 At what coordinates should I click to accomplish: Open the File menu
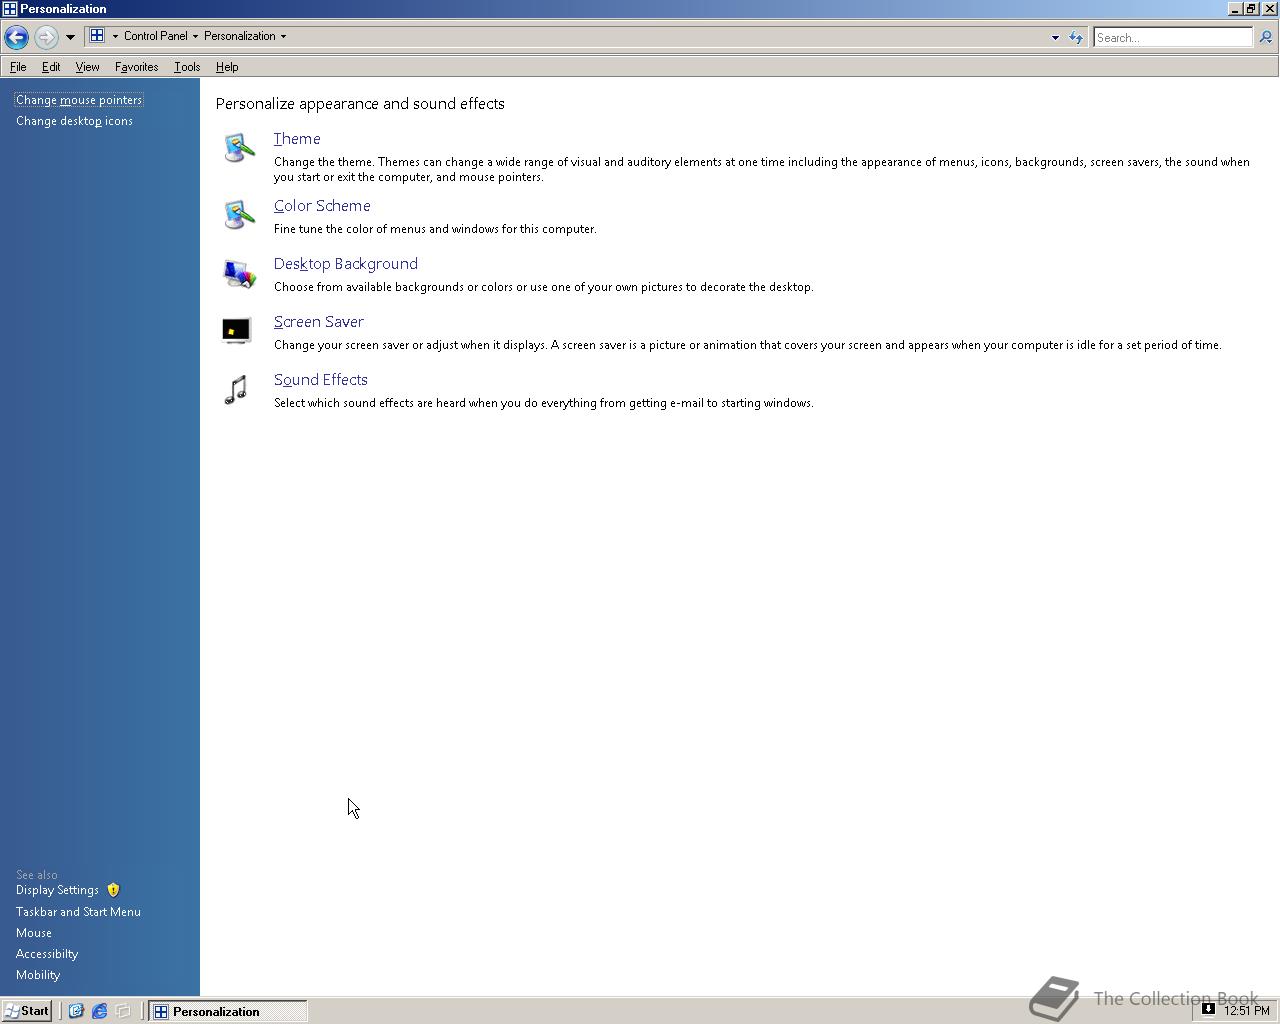pyautogui.click(x=18, y=67)
